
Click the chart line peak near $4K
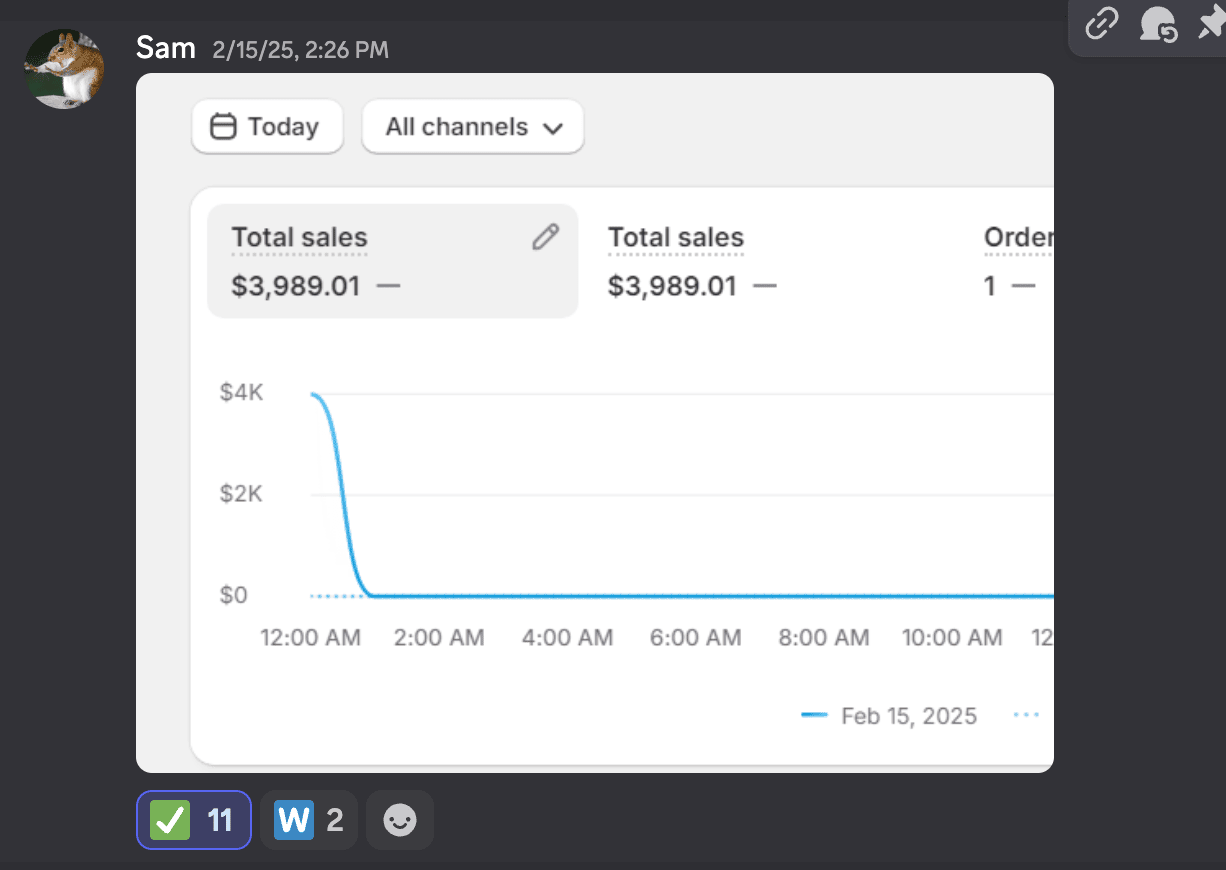(x=316, y=395)
